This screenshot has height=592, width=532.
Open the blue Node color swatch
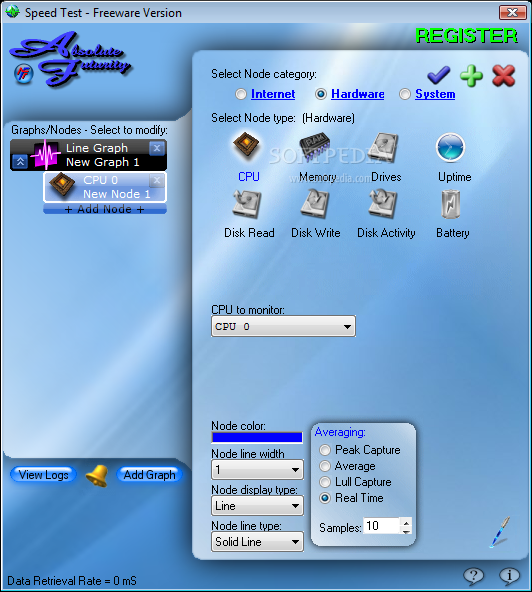coord(257,437)
